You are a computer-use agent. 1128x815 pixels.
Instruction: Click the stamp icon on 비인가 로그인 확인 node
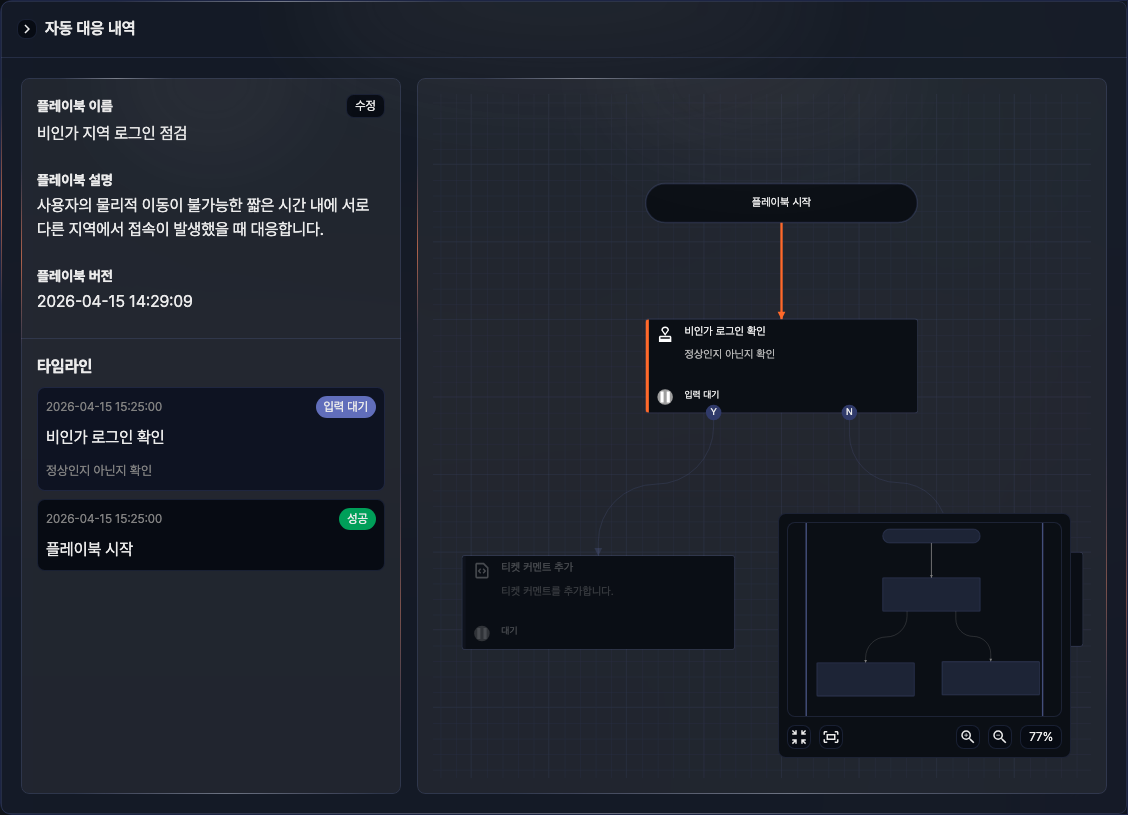point(665,335)
